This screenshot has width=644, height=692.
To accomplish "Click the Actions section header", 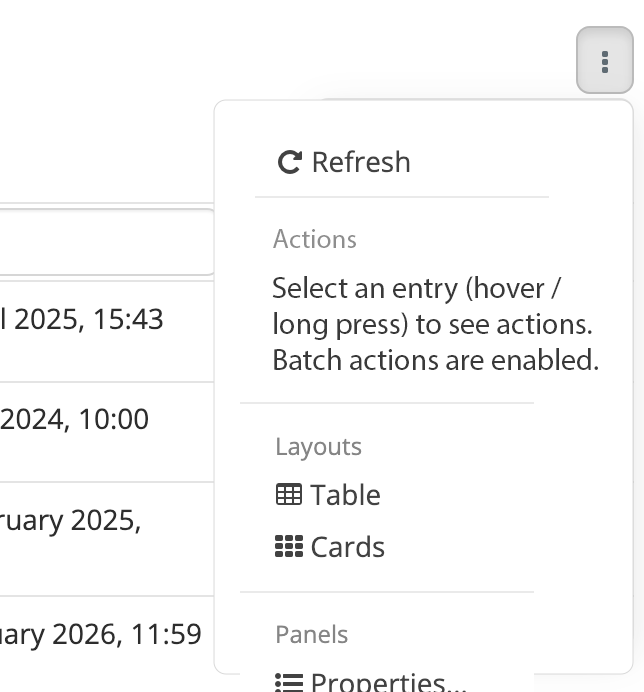I will point(315,239).
